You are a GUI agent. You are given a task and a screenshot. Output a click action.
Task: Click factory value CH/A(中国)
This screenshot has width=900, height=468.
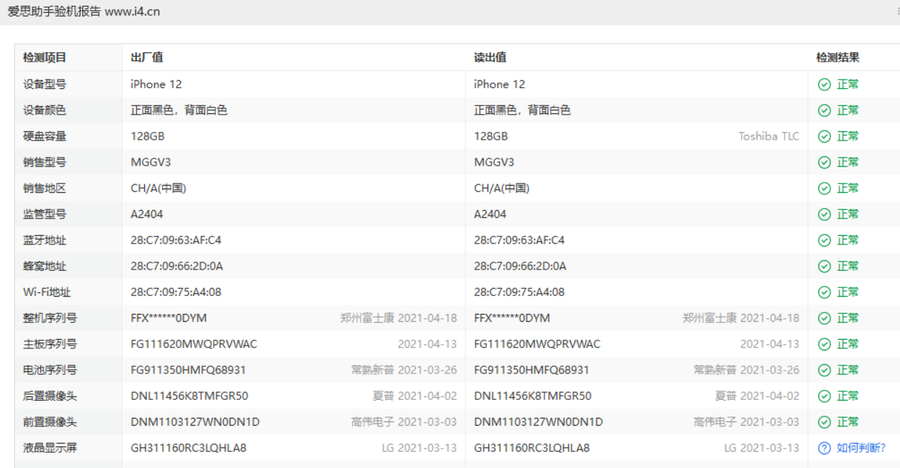point(158,188)
